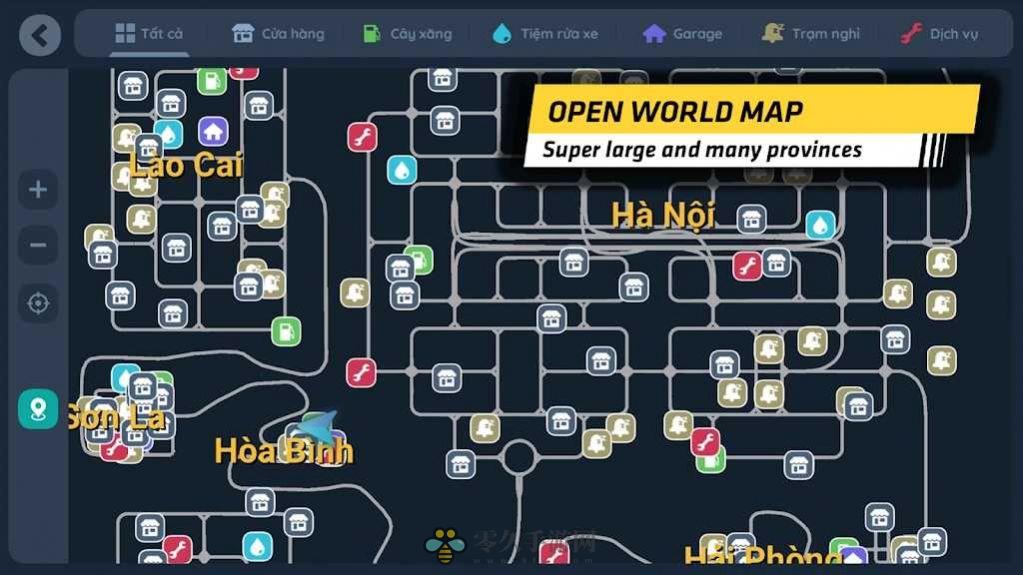Select the green gas station below Lào Cai grid
This screenshot has width=1023, height=575.
(x=286, y=331)
